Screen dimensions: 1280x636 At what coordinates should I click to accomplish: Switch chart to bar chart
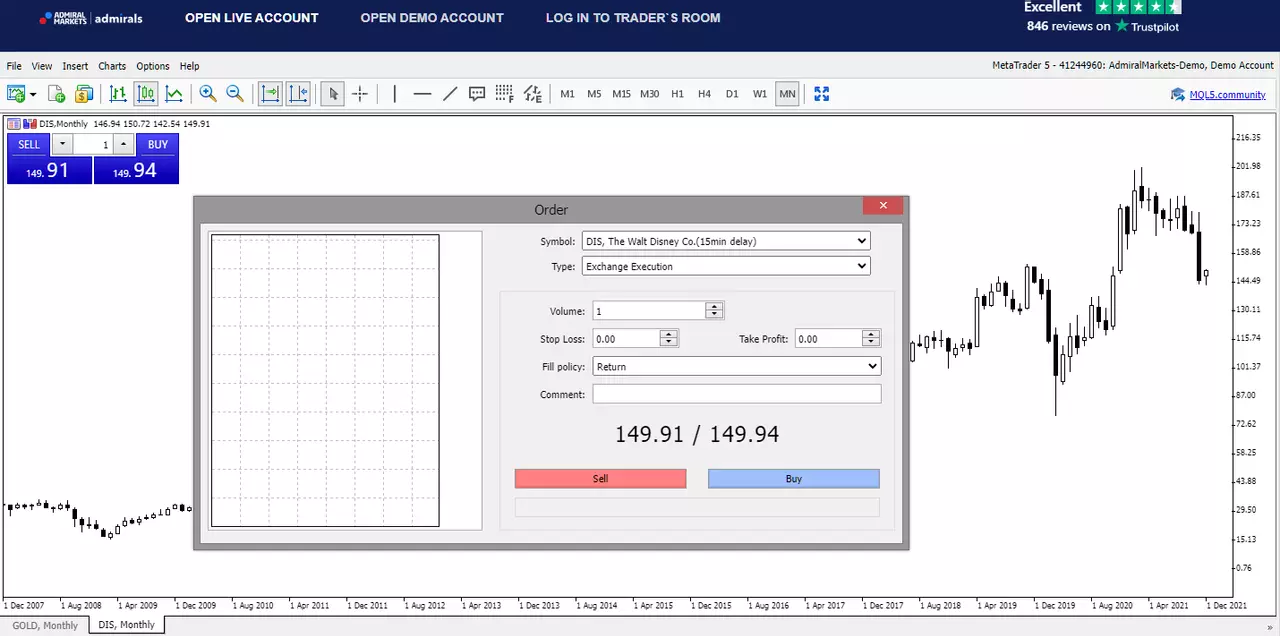tap(118, 94)
